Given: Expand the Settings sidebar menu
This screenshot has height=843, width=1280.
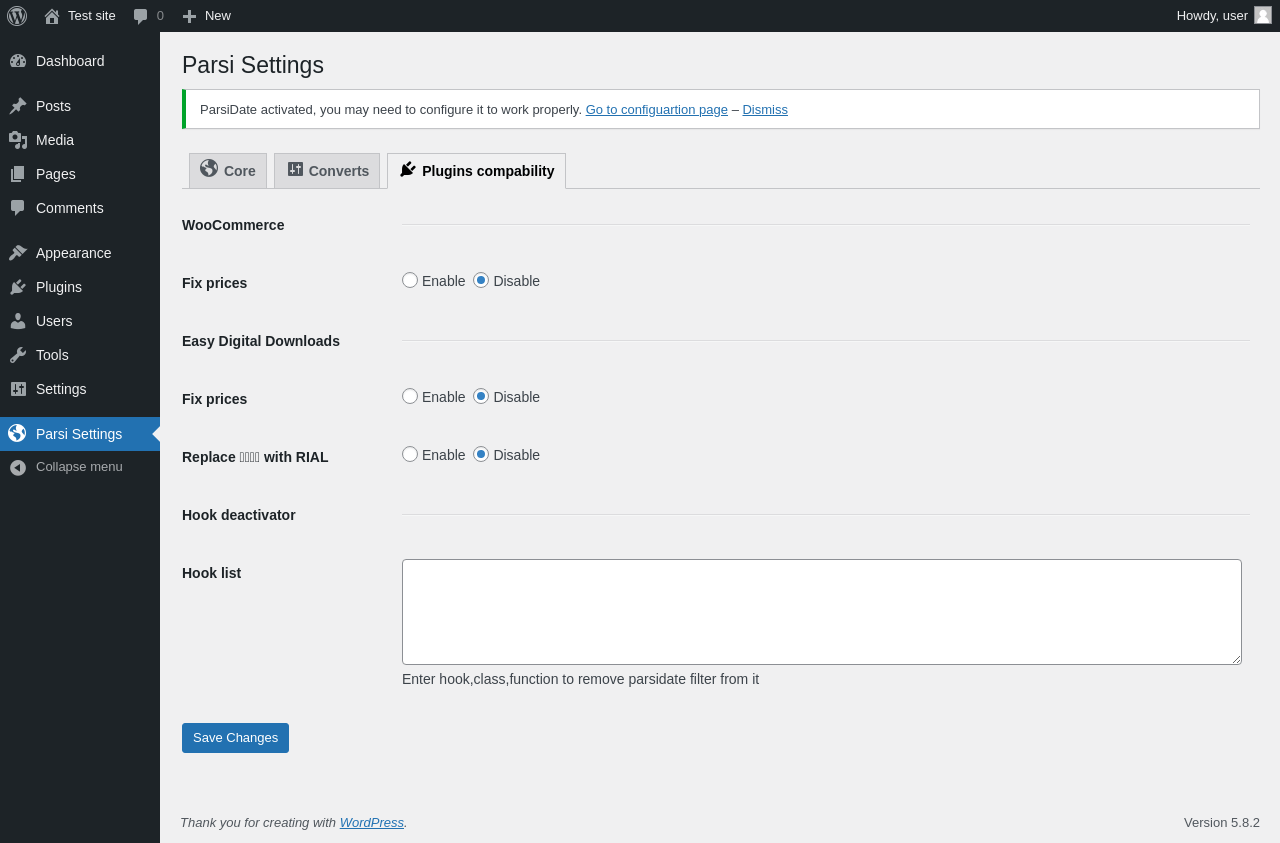Looking at the screenshot, I should 61,389.
